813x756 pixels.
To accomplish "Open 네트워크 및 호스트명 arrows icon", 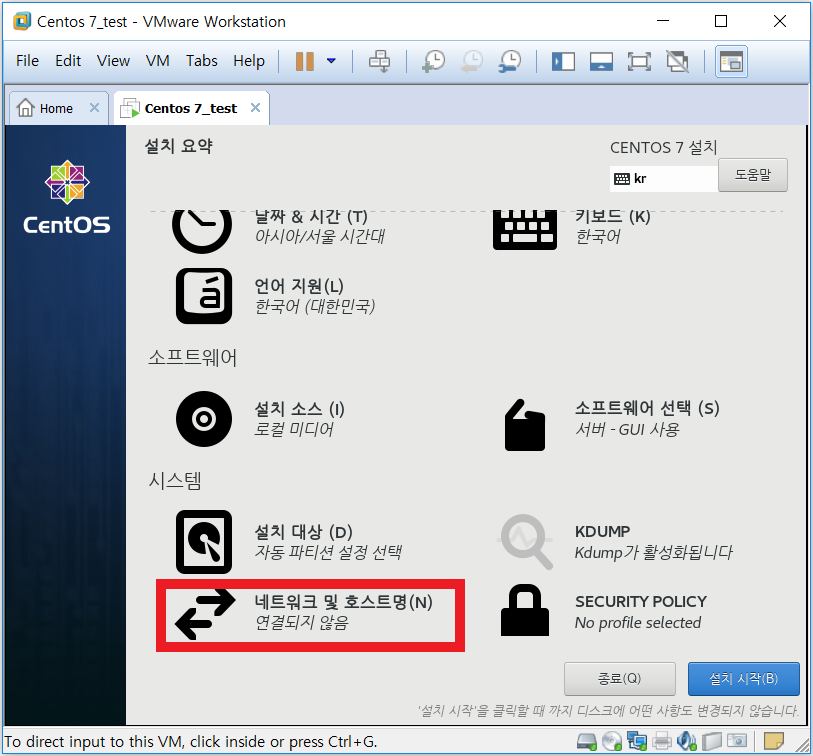I will 205,614.
